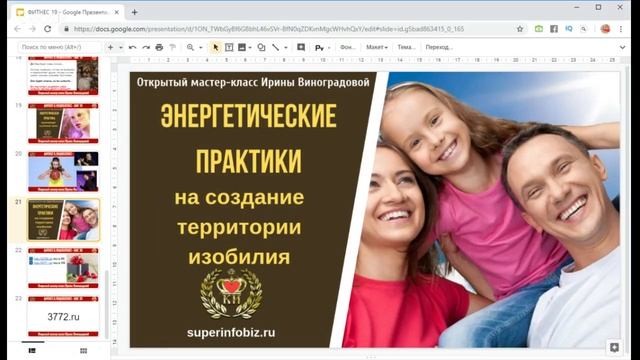This screenshot has height=360, width=640.
Task: Open the input tools dropdown arrow
Action: point(329,48)
